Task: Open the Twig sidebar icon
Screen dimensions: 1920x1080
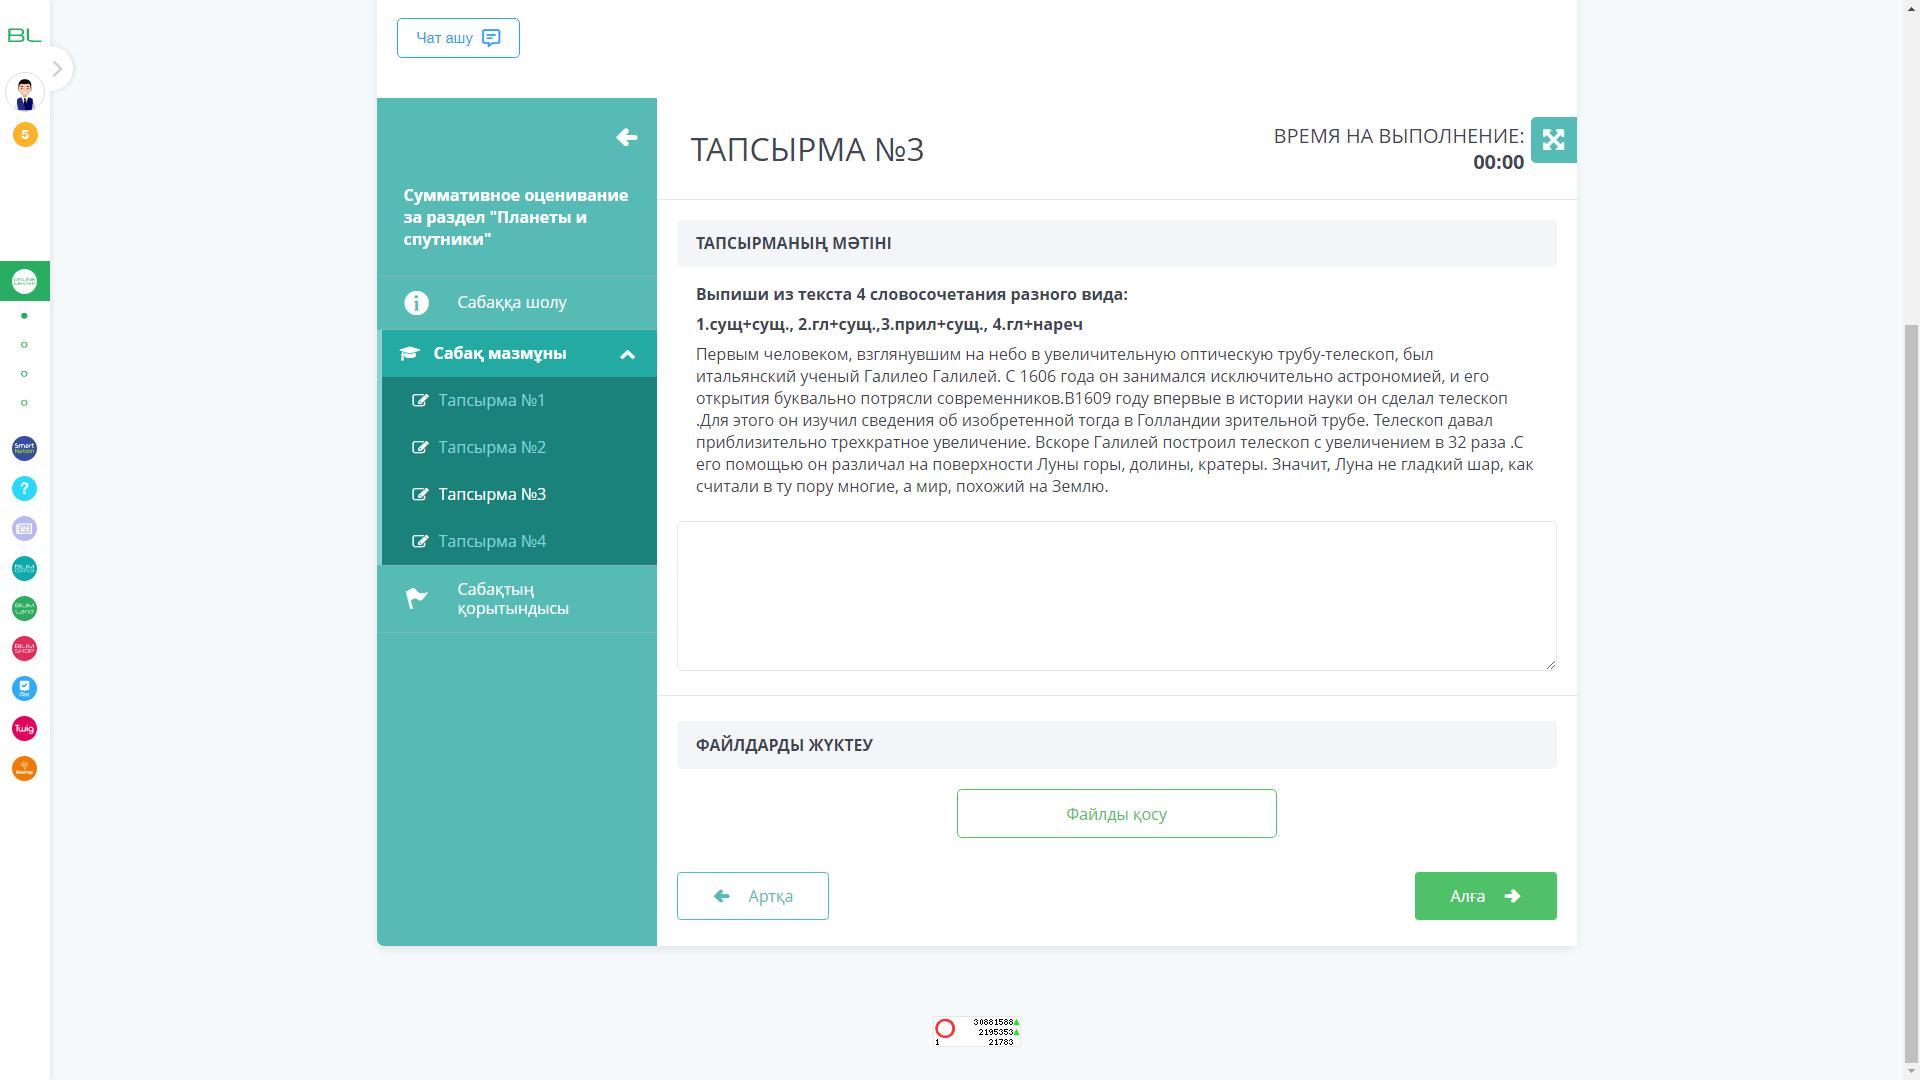Action: tap(24, 729)
